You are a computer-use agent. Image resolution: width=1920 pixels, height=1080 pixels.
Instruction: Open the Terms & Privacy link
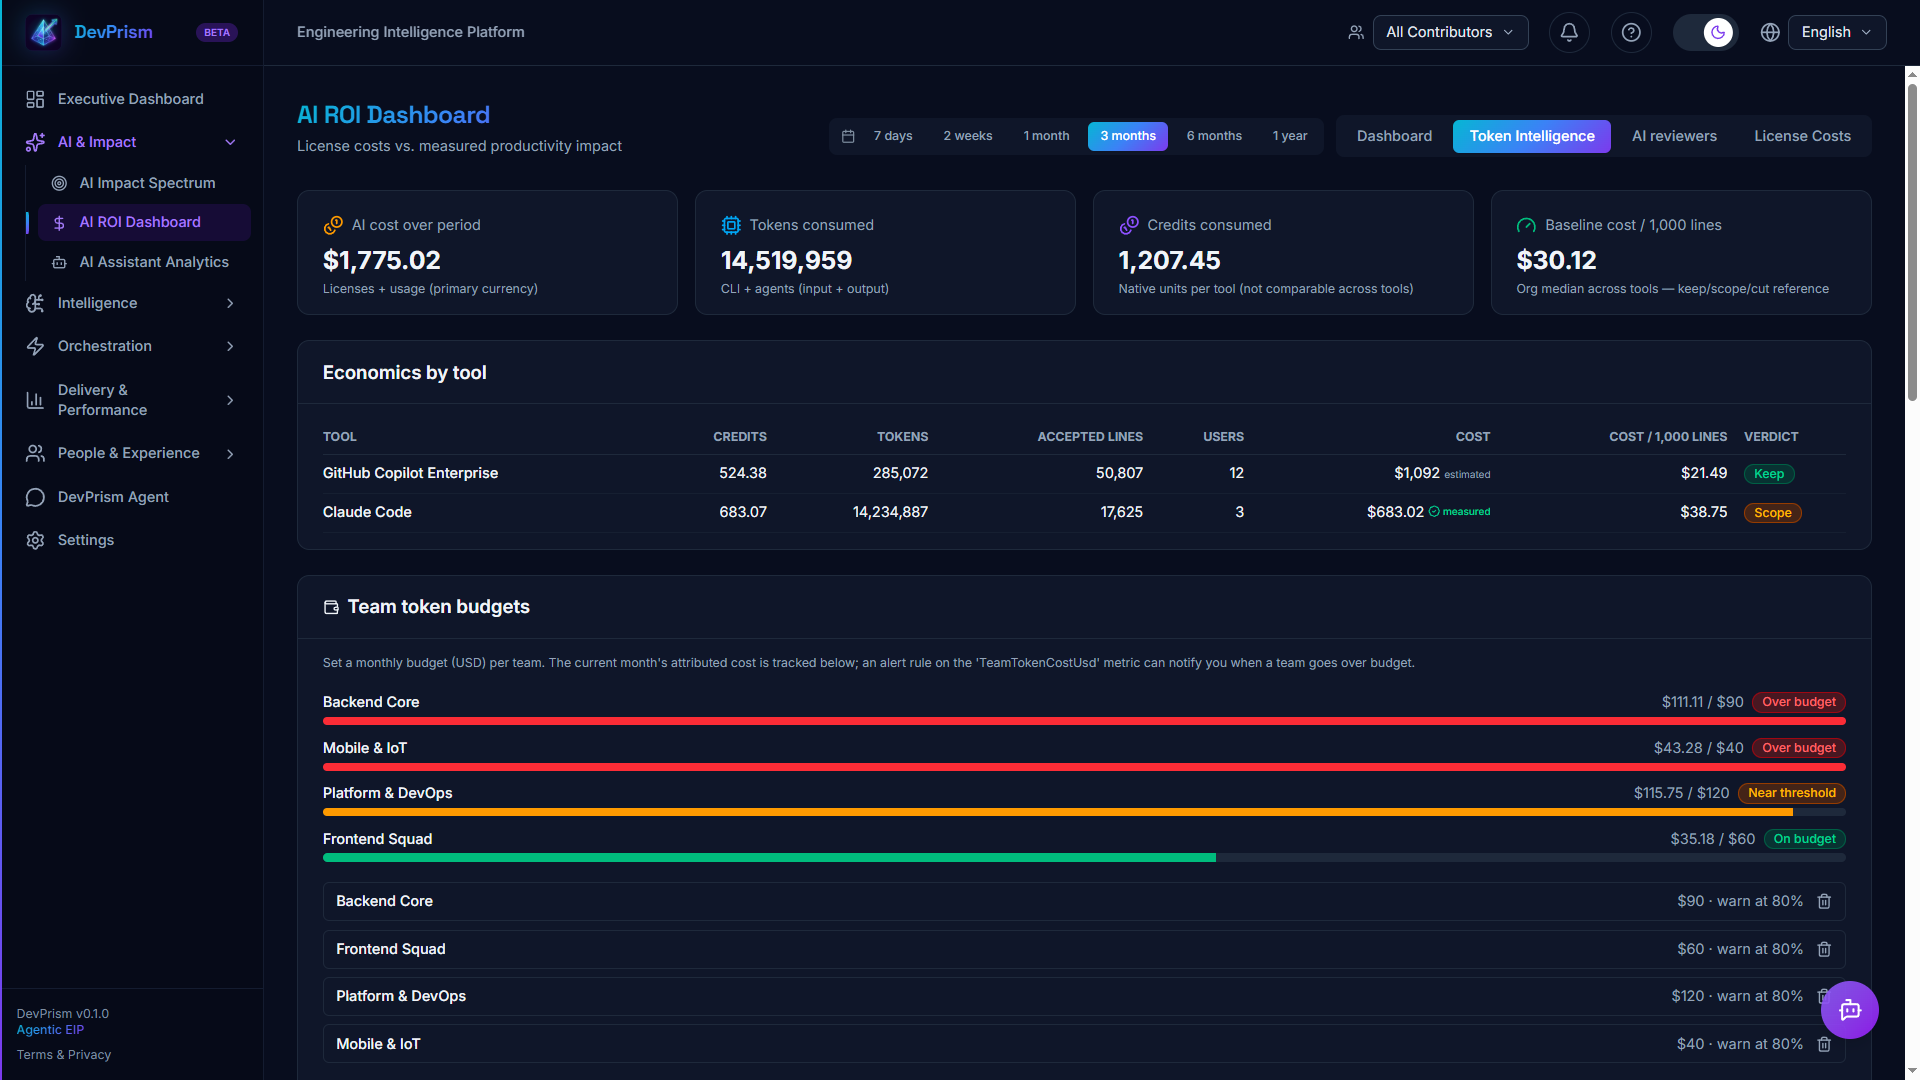pos(64,1055)
